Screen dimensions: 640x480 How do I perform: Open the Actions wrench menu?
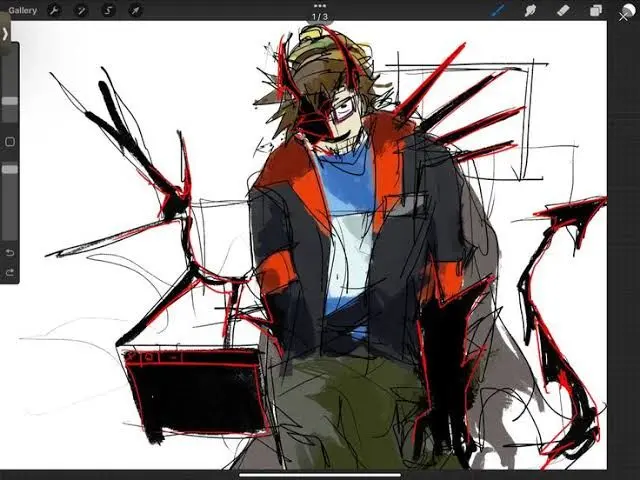coord(54,10)
